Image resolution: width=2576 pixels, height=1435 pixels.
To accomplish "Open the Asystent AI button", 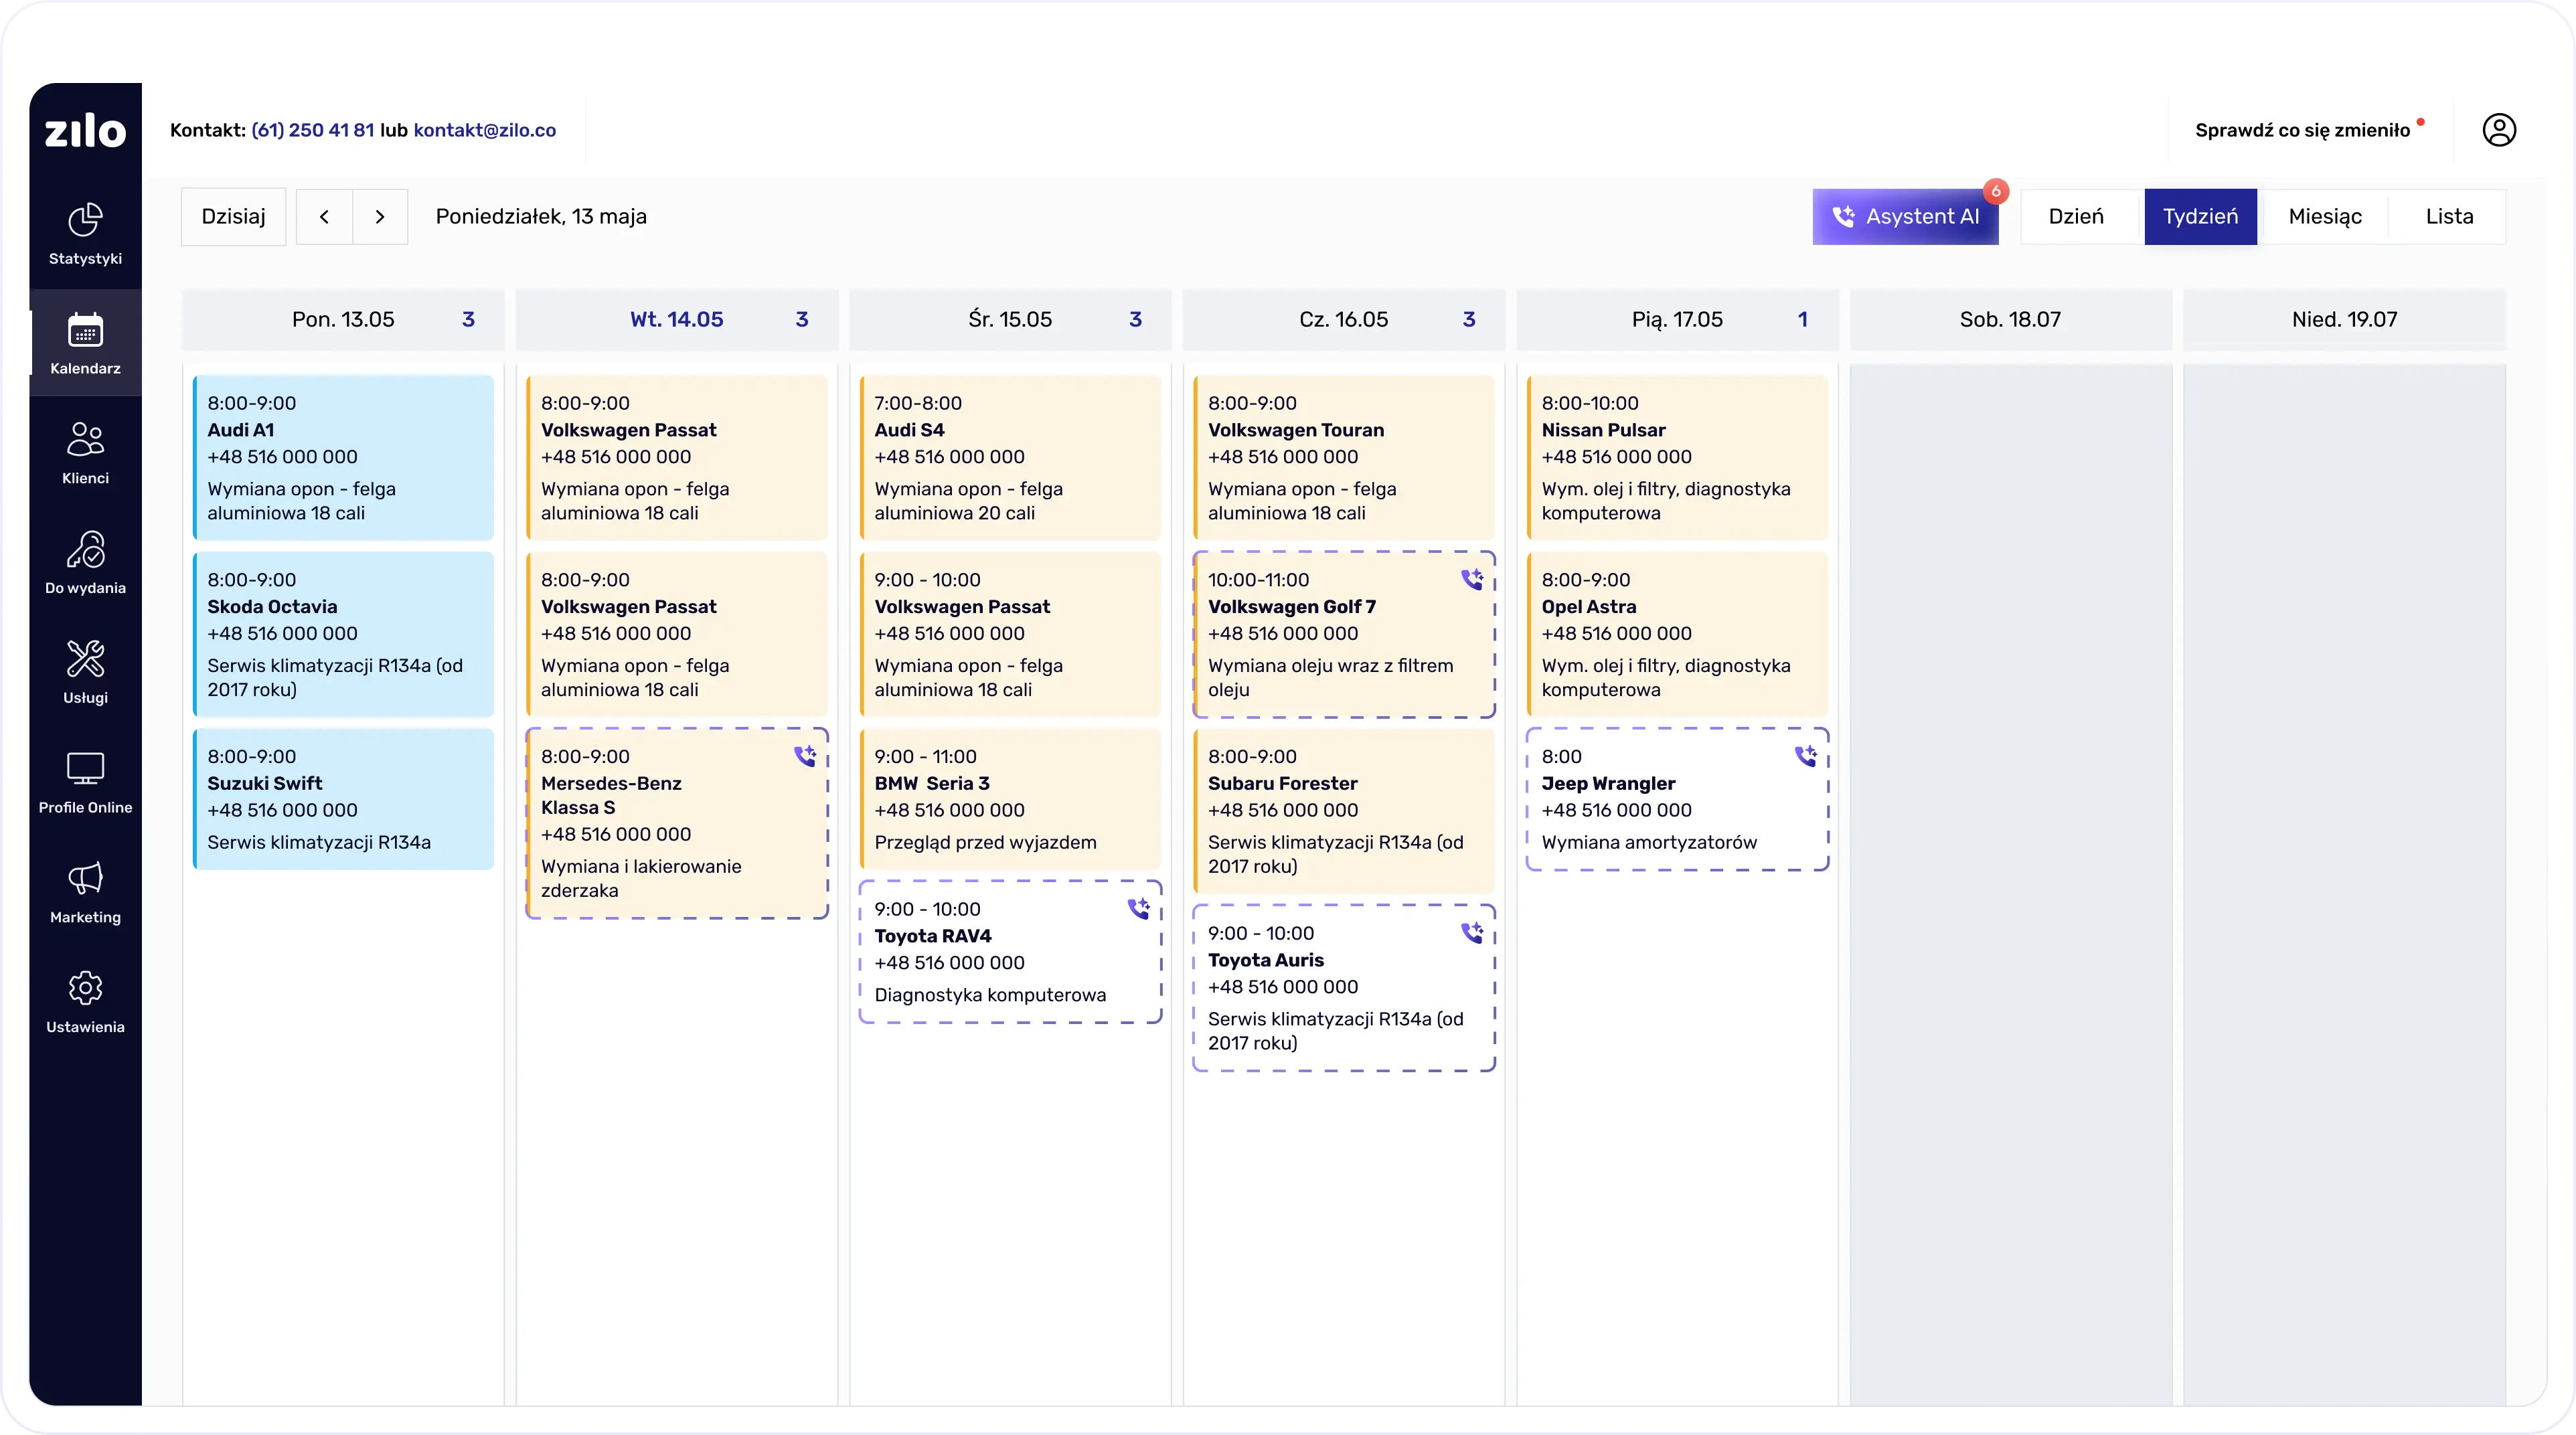I will click(x=1905, y=217).
